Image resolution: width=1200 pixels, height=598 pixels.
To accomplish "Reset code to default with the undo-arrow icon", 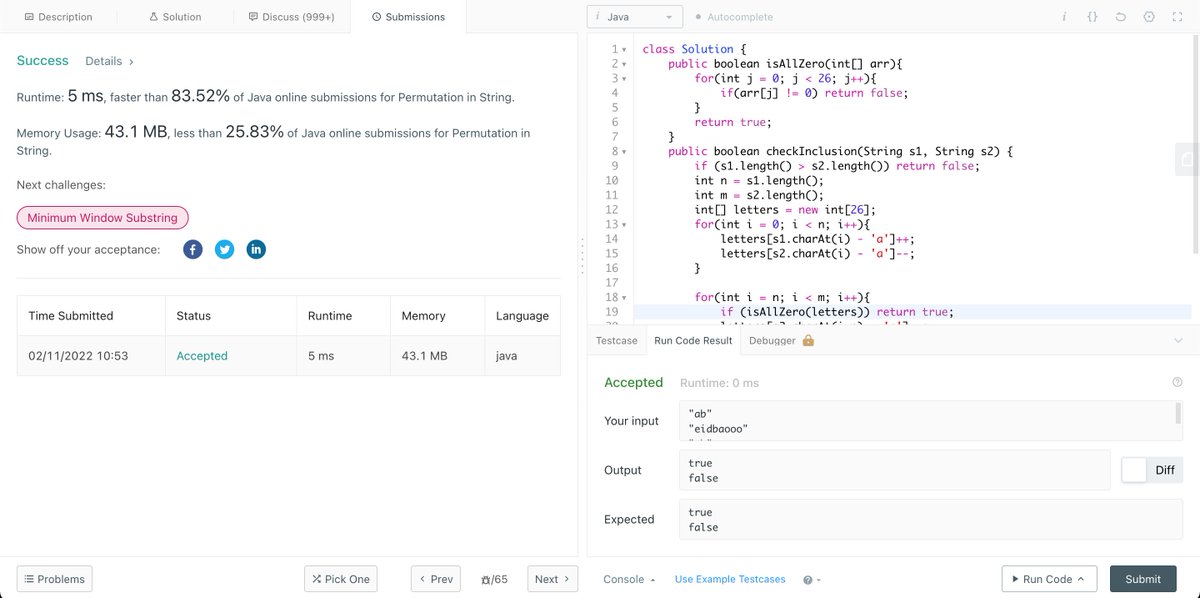I will pos(1120,17).
